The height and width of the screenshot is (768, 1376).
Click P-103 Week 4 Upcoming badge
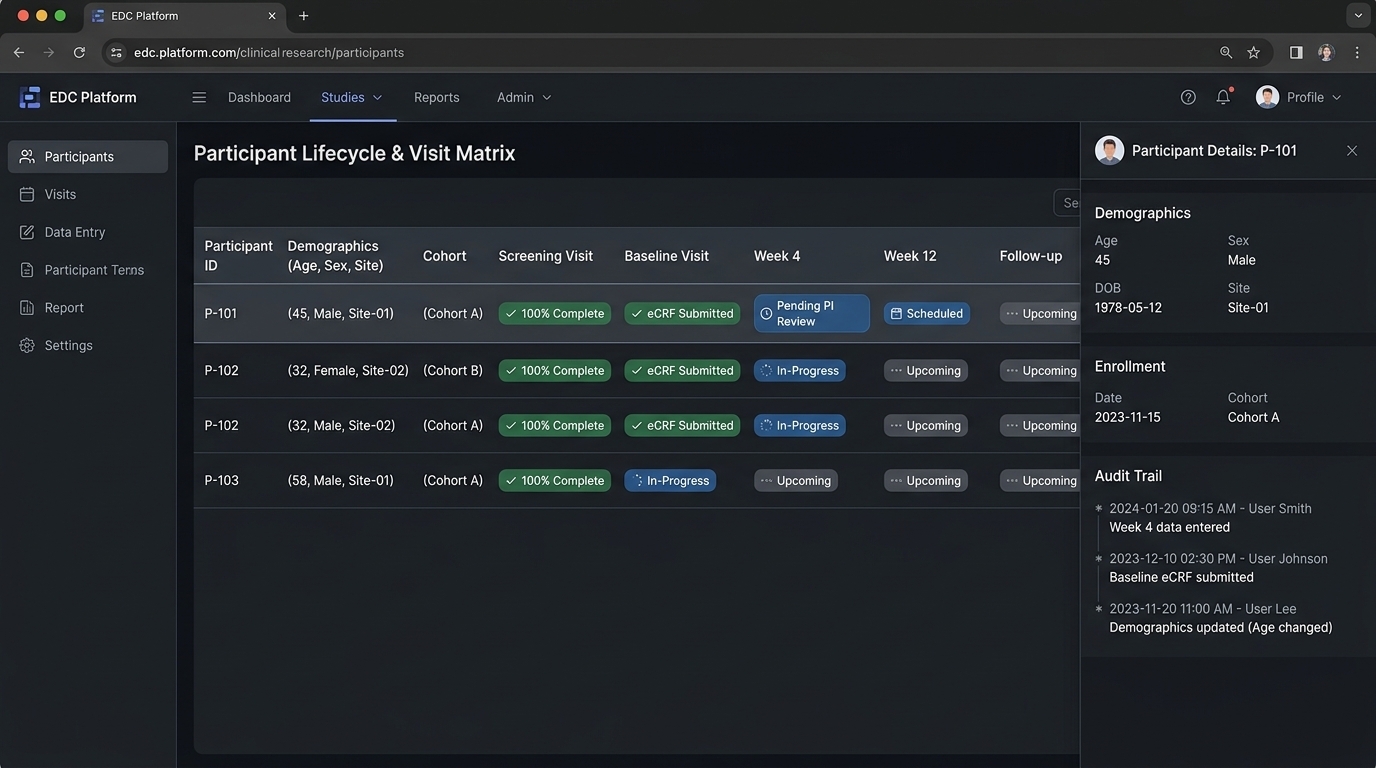click(795, 480)
